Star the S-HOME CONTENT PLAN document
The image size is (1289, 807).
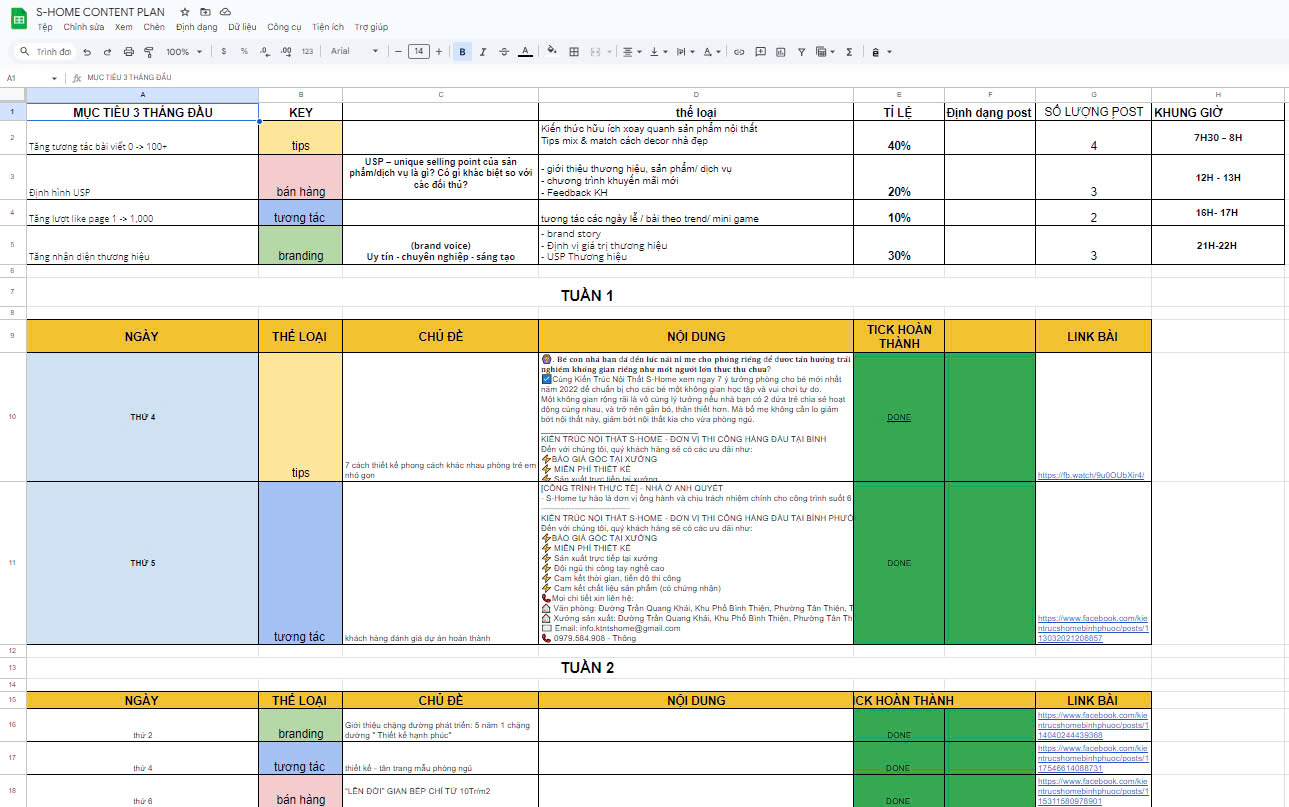(x=185, y=11)
